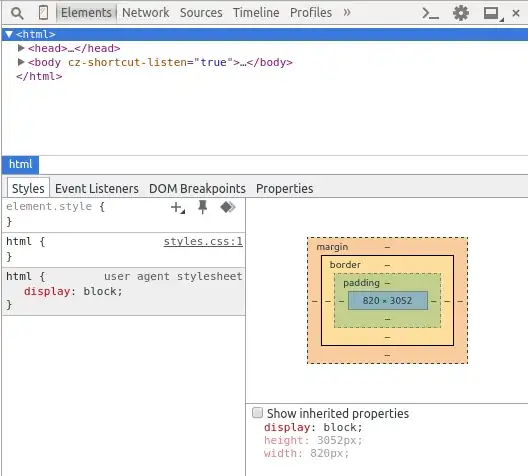The image size is (528, 476).
Task: Show more tabs via double chevron
Action: pyautogui.click(x=347, y=13)
